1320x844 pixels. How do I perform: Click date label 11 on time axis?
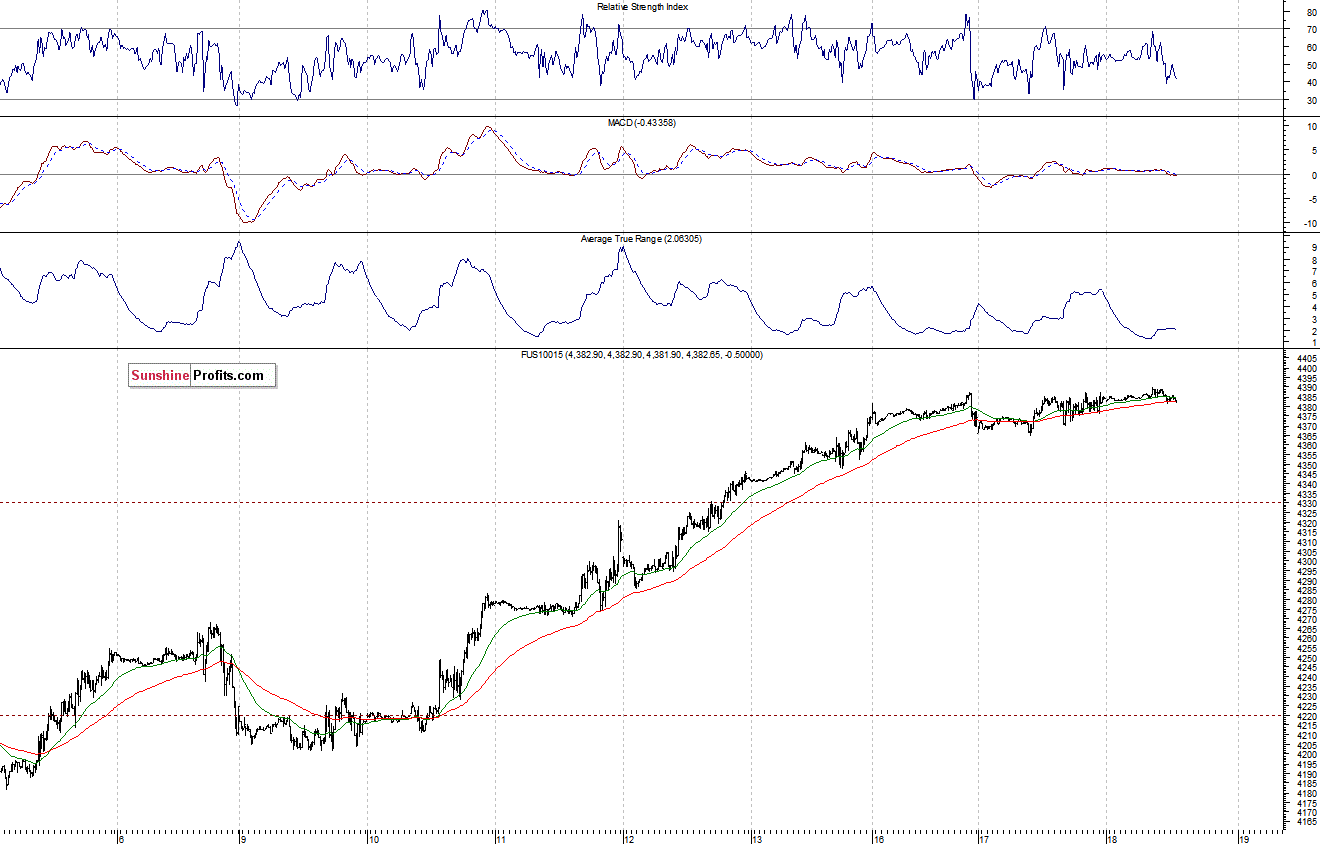[x=499, y=839]
